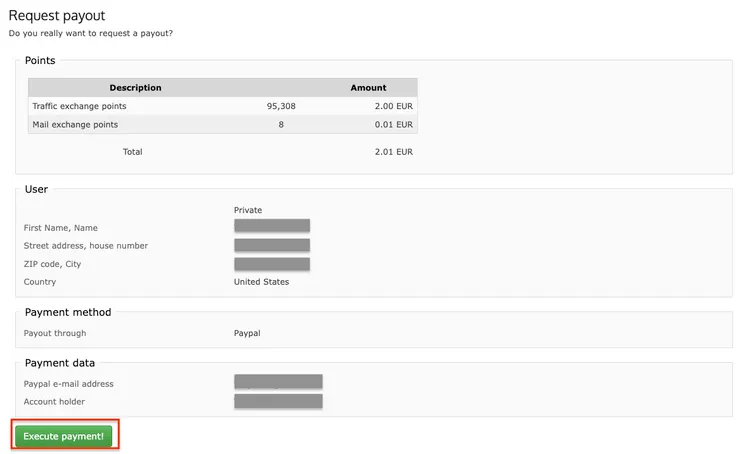This screenshot has width=740, height=454.
Task: Click the redacted Paypal e-mail address field
Action: click(278, 383)
